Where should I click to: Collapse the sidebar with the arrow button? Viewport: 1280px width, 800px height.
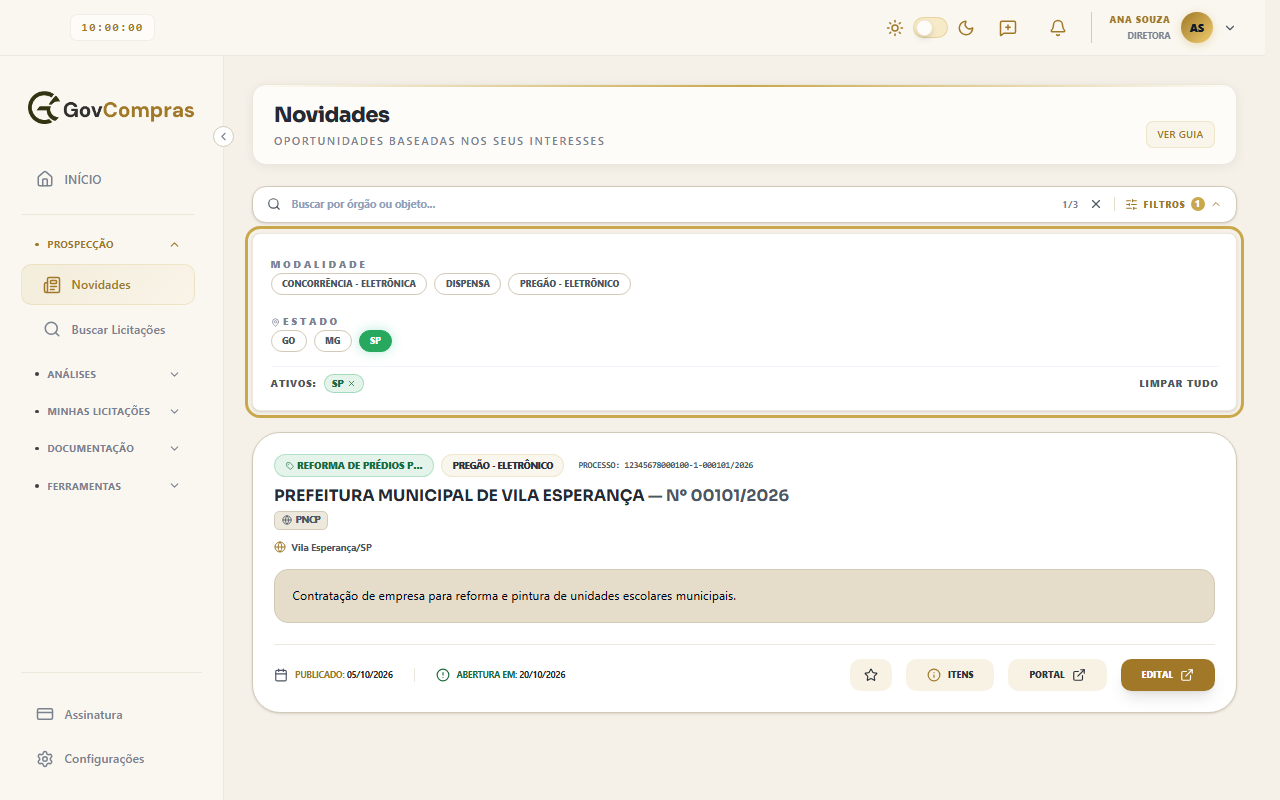click(x=224, y=136)
